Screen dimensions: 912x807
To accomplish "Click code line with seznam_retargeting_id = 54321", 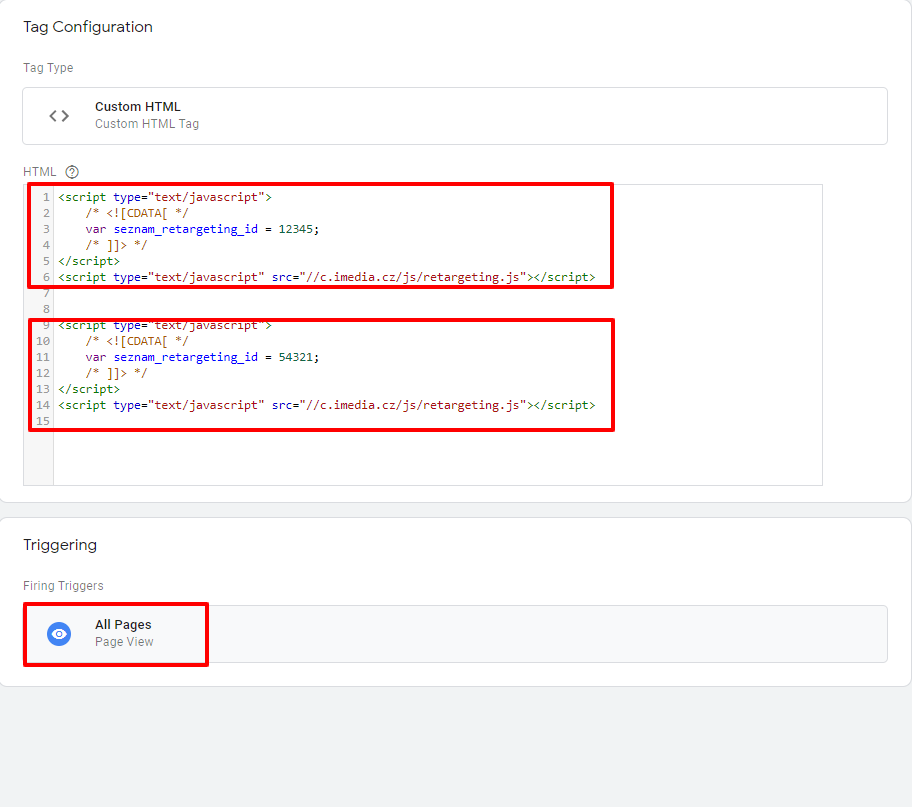I will click(x=202, y=357).
